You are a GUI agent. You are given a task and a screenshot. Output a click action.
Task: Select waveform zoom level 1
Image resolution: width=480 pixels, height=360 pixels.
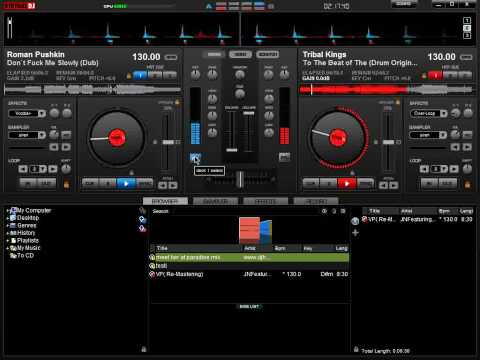(467, 20)
